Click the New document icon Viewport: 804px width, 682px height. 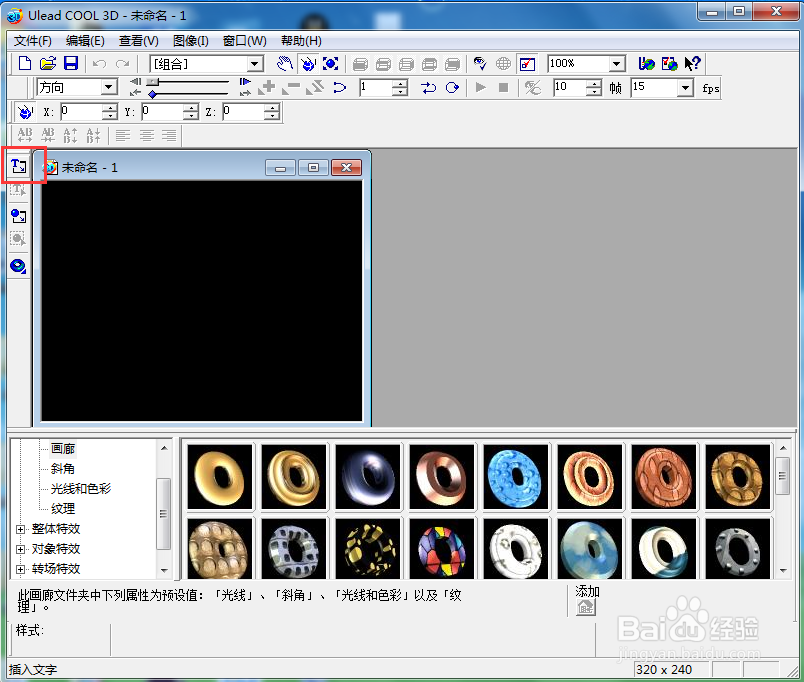click(x=24, y=64)
